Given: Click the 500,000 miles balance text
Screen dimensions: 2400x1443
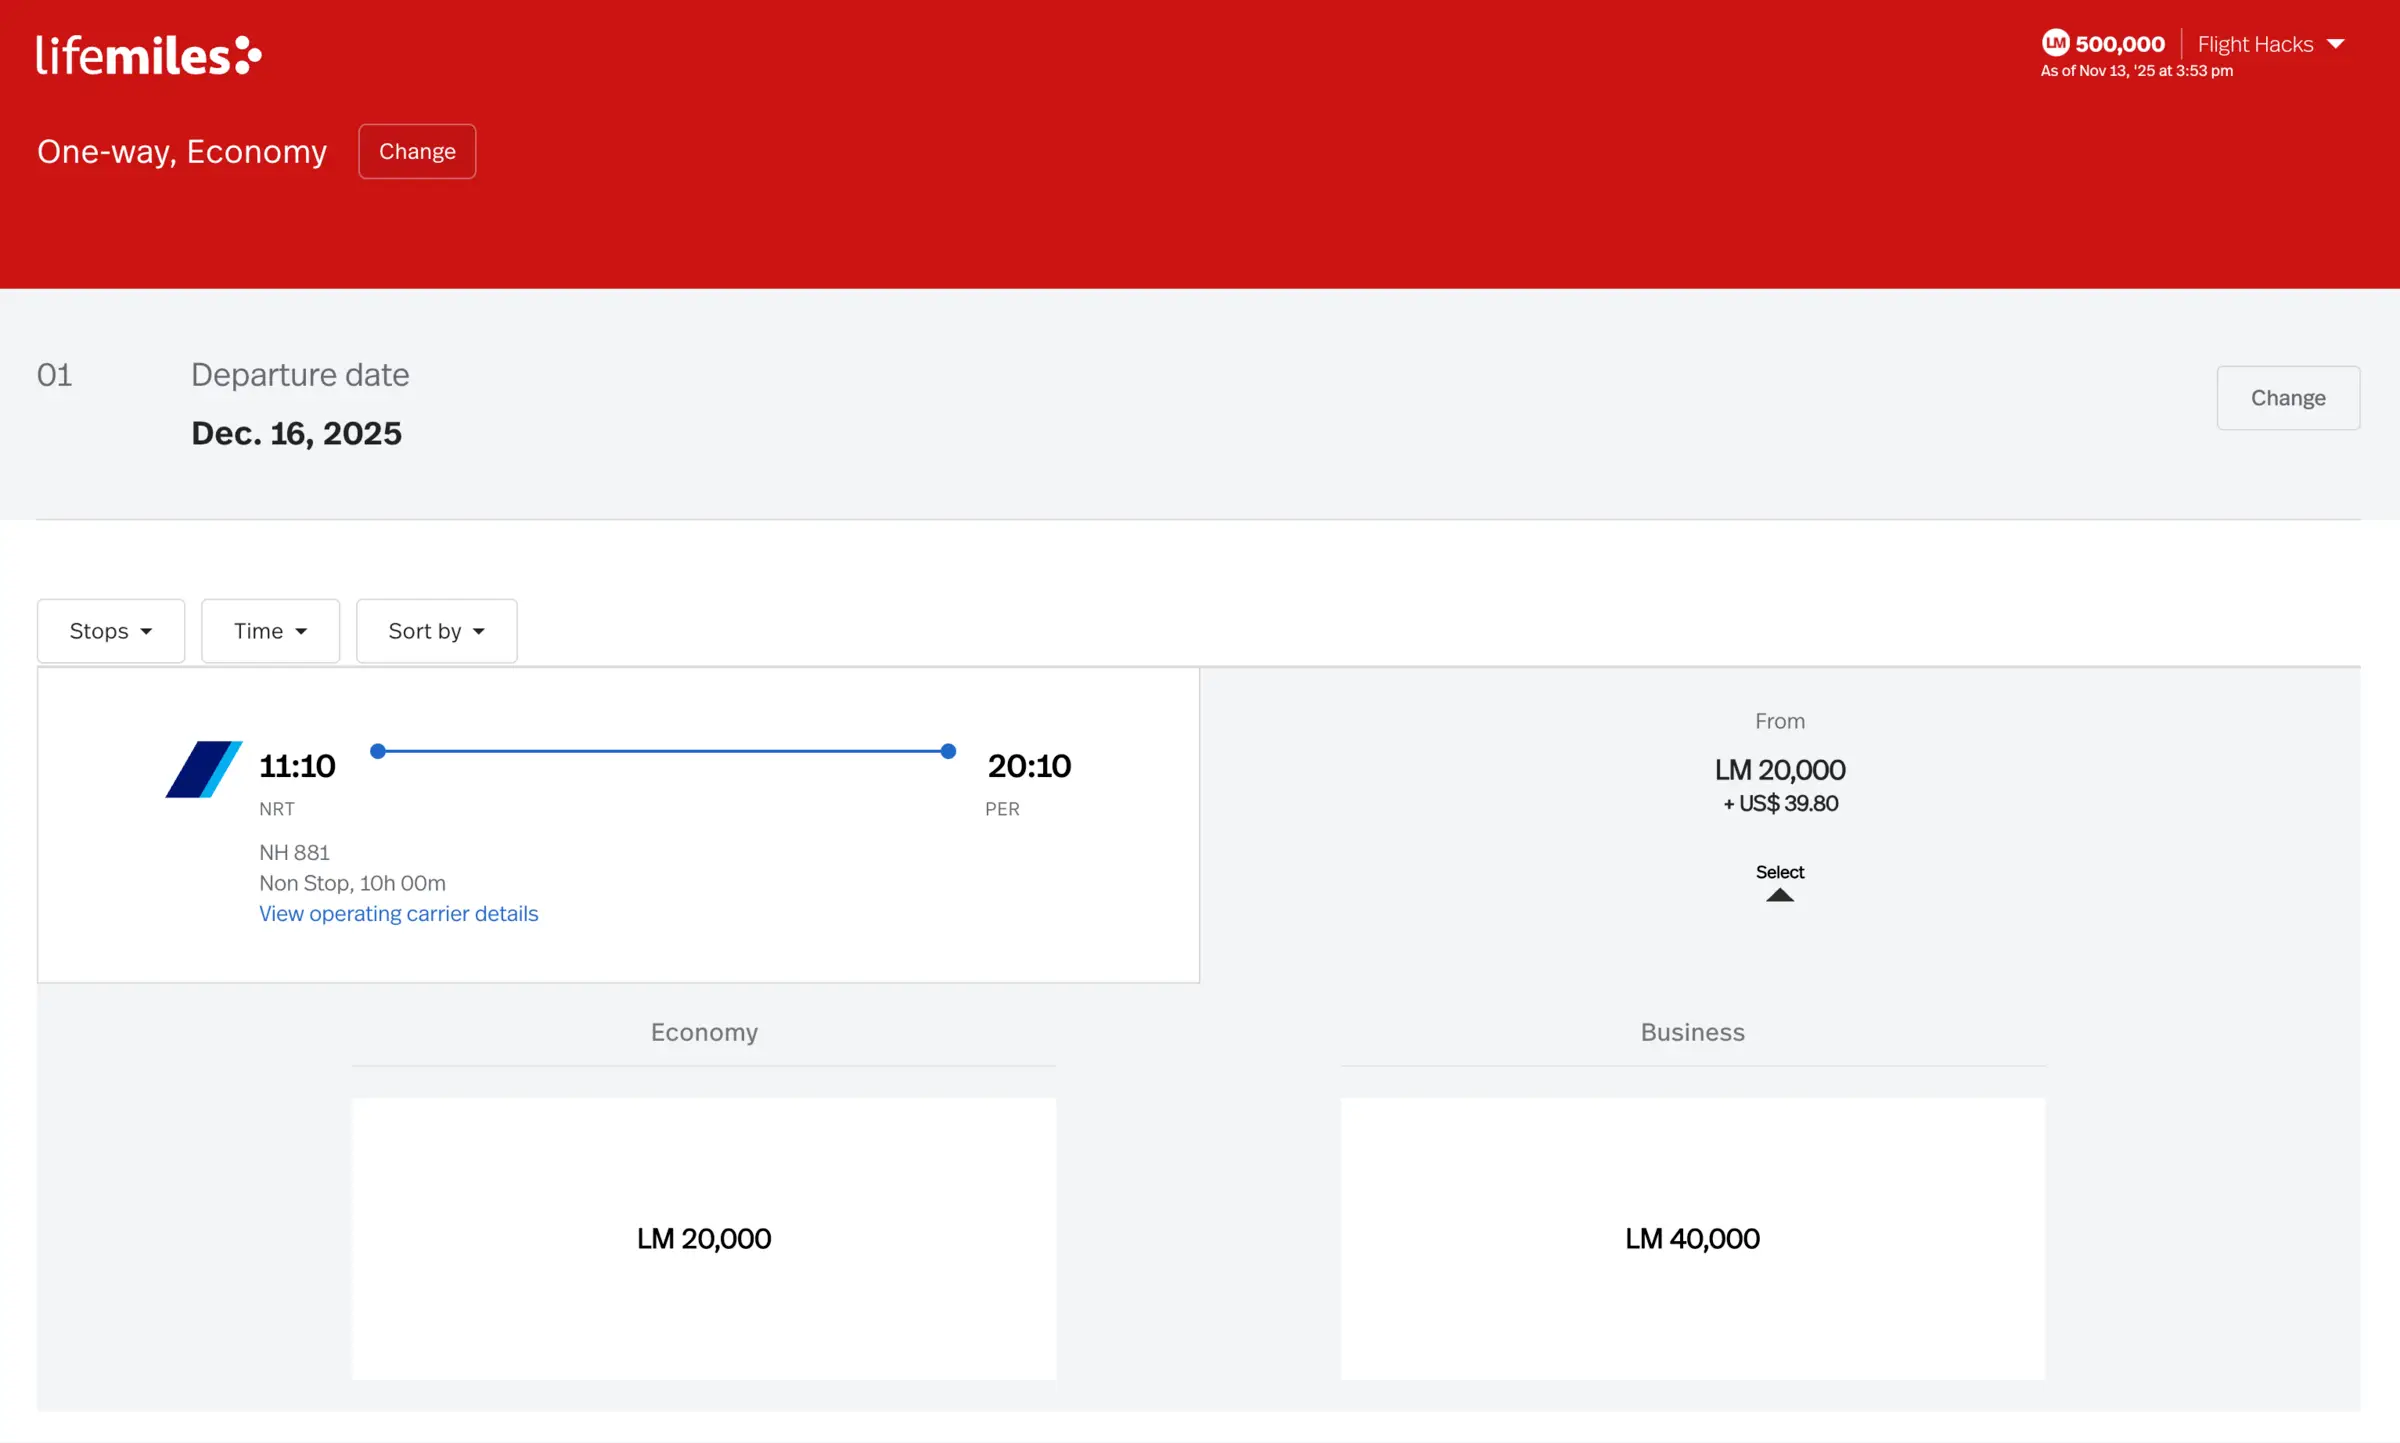Looking at the screenshot, I should [2119, 44].
